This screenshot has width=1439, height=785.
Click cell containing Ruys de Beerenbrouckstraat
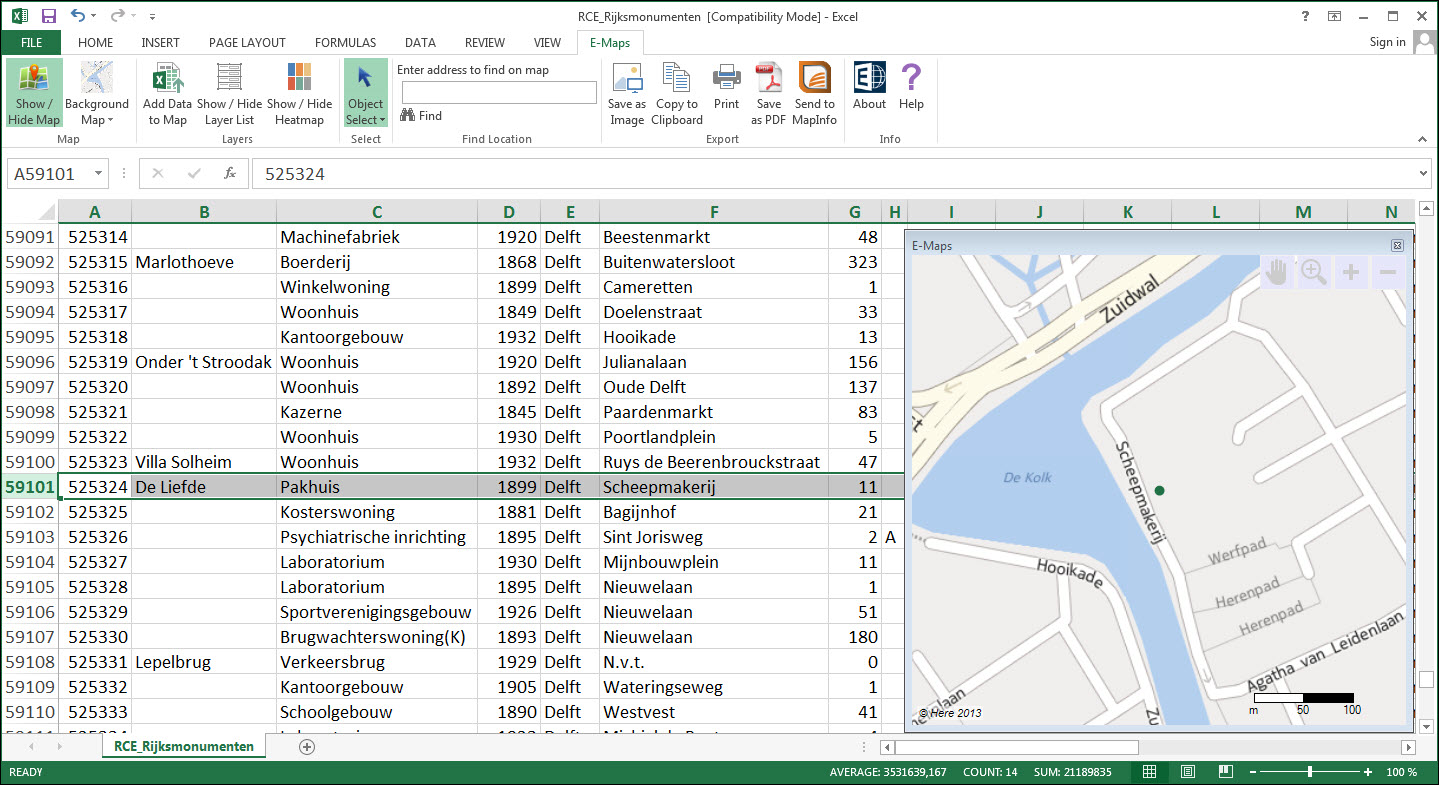pyautogui.click(x=714, y=462)
